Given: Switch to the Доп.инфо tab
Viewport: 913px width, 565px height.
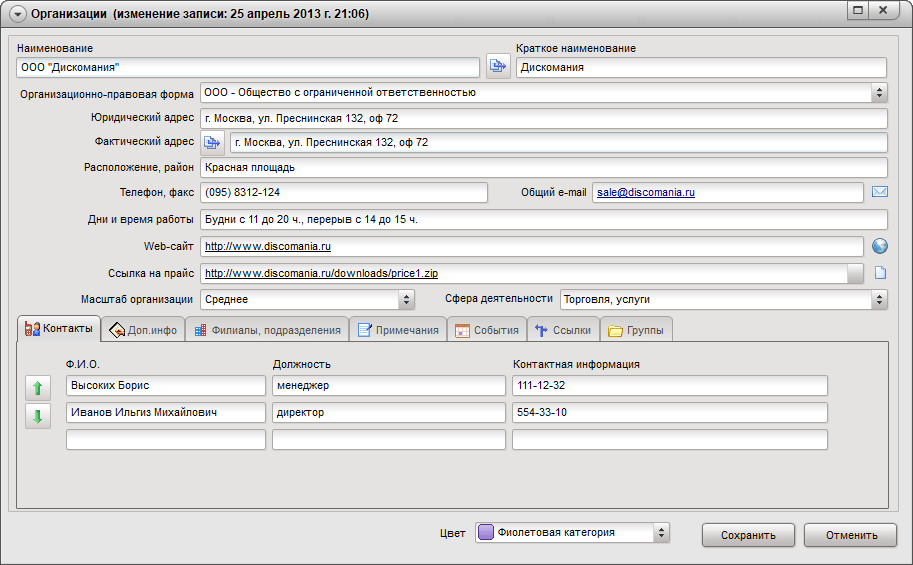Looking at the screenshot, I should click(x=143, y=330).
